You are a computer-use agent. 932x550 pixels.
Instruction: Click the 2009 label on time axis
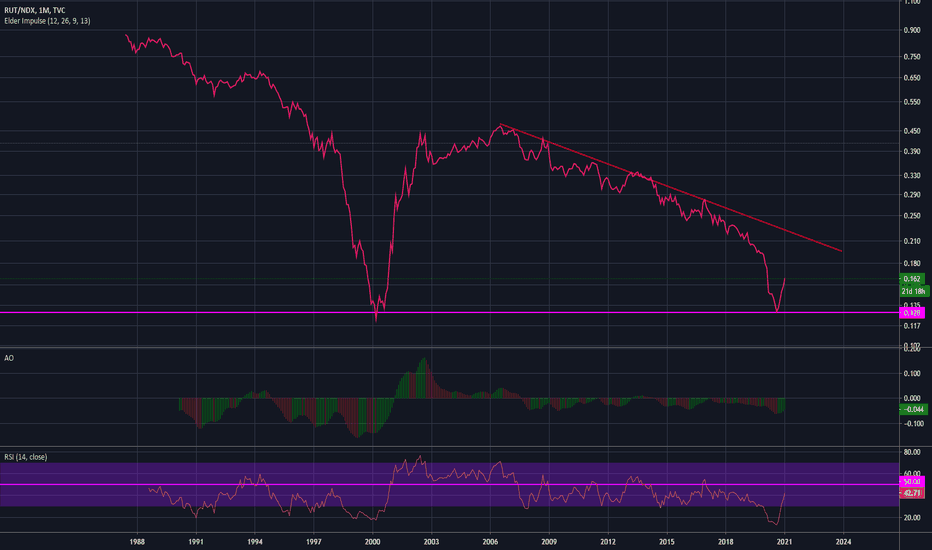[549, 542]
